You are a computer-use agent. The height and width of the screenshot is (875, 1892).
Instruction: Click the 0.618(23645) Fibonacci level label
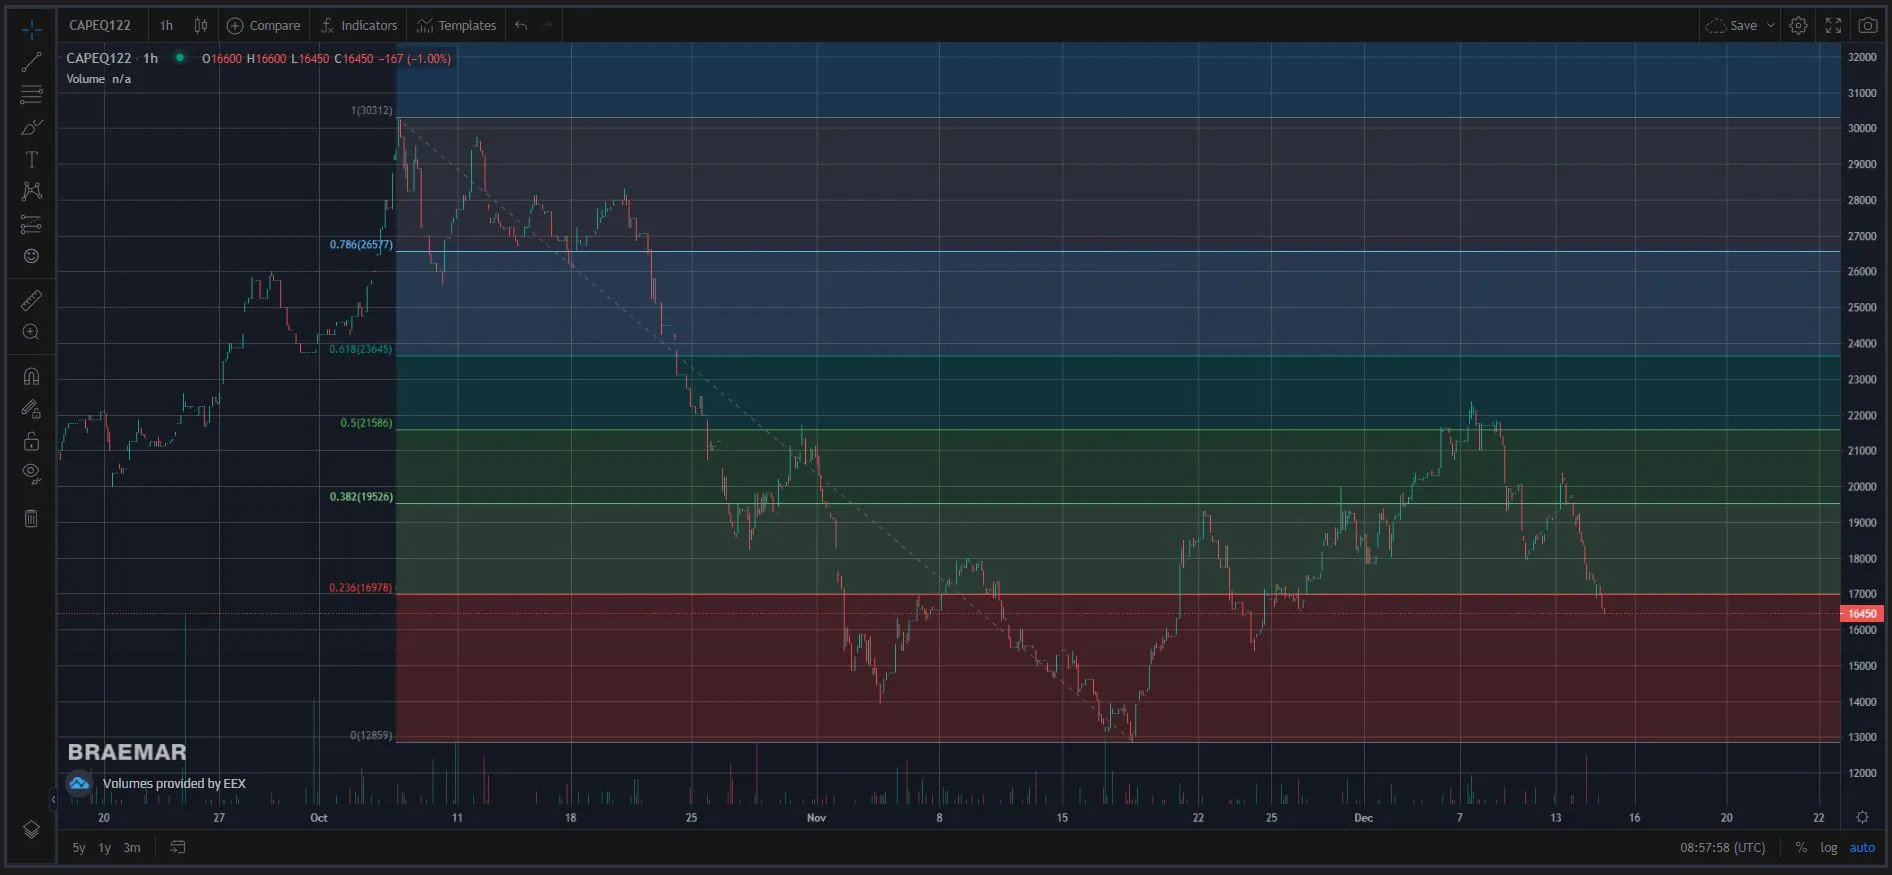361,349
